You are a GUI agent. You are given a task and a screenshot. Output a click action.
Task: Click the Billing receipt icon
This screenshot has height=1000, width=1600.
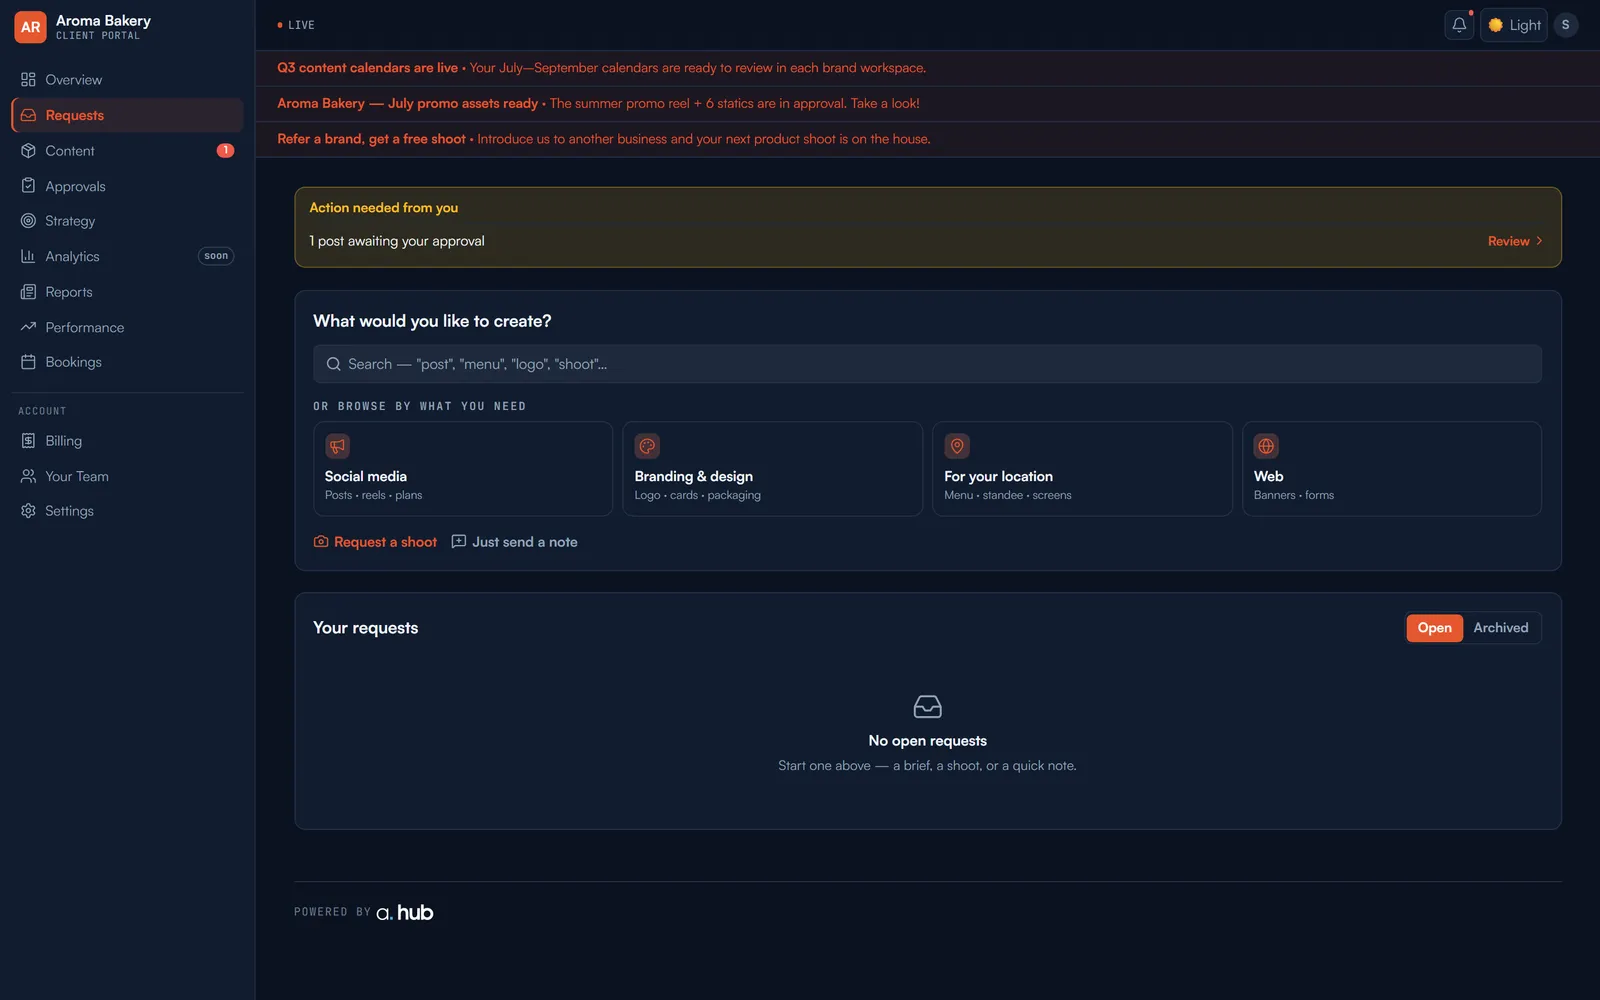[28, 441]
